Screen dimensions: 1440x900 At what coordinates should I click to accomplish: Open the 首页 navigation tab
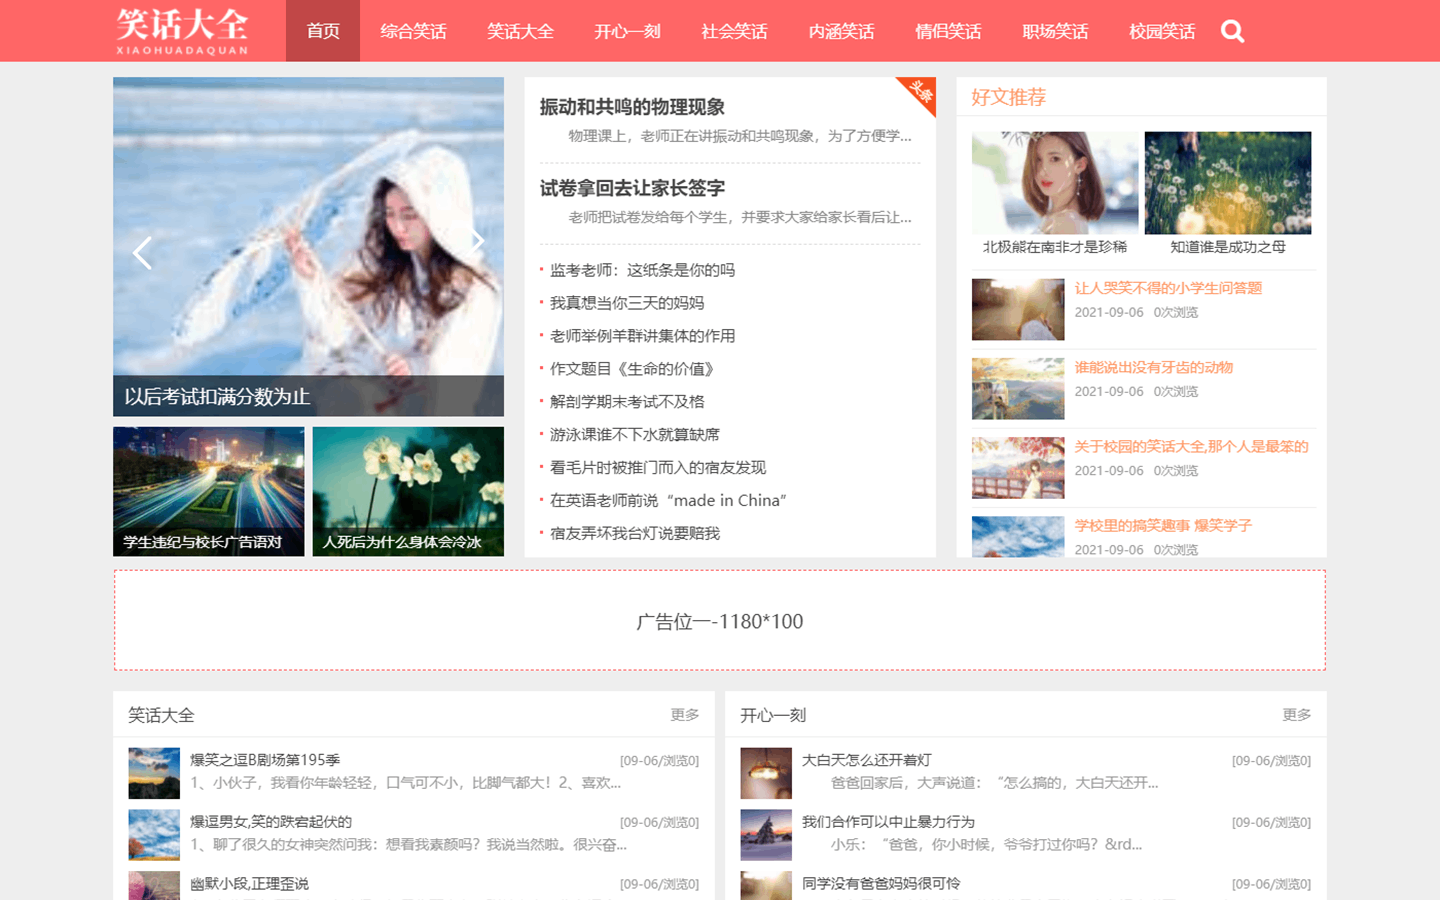323,31
